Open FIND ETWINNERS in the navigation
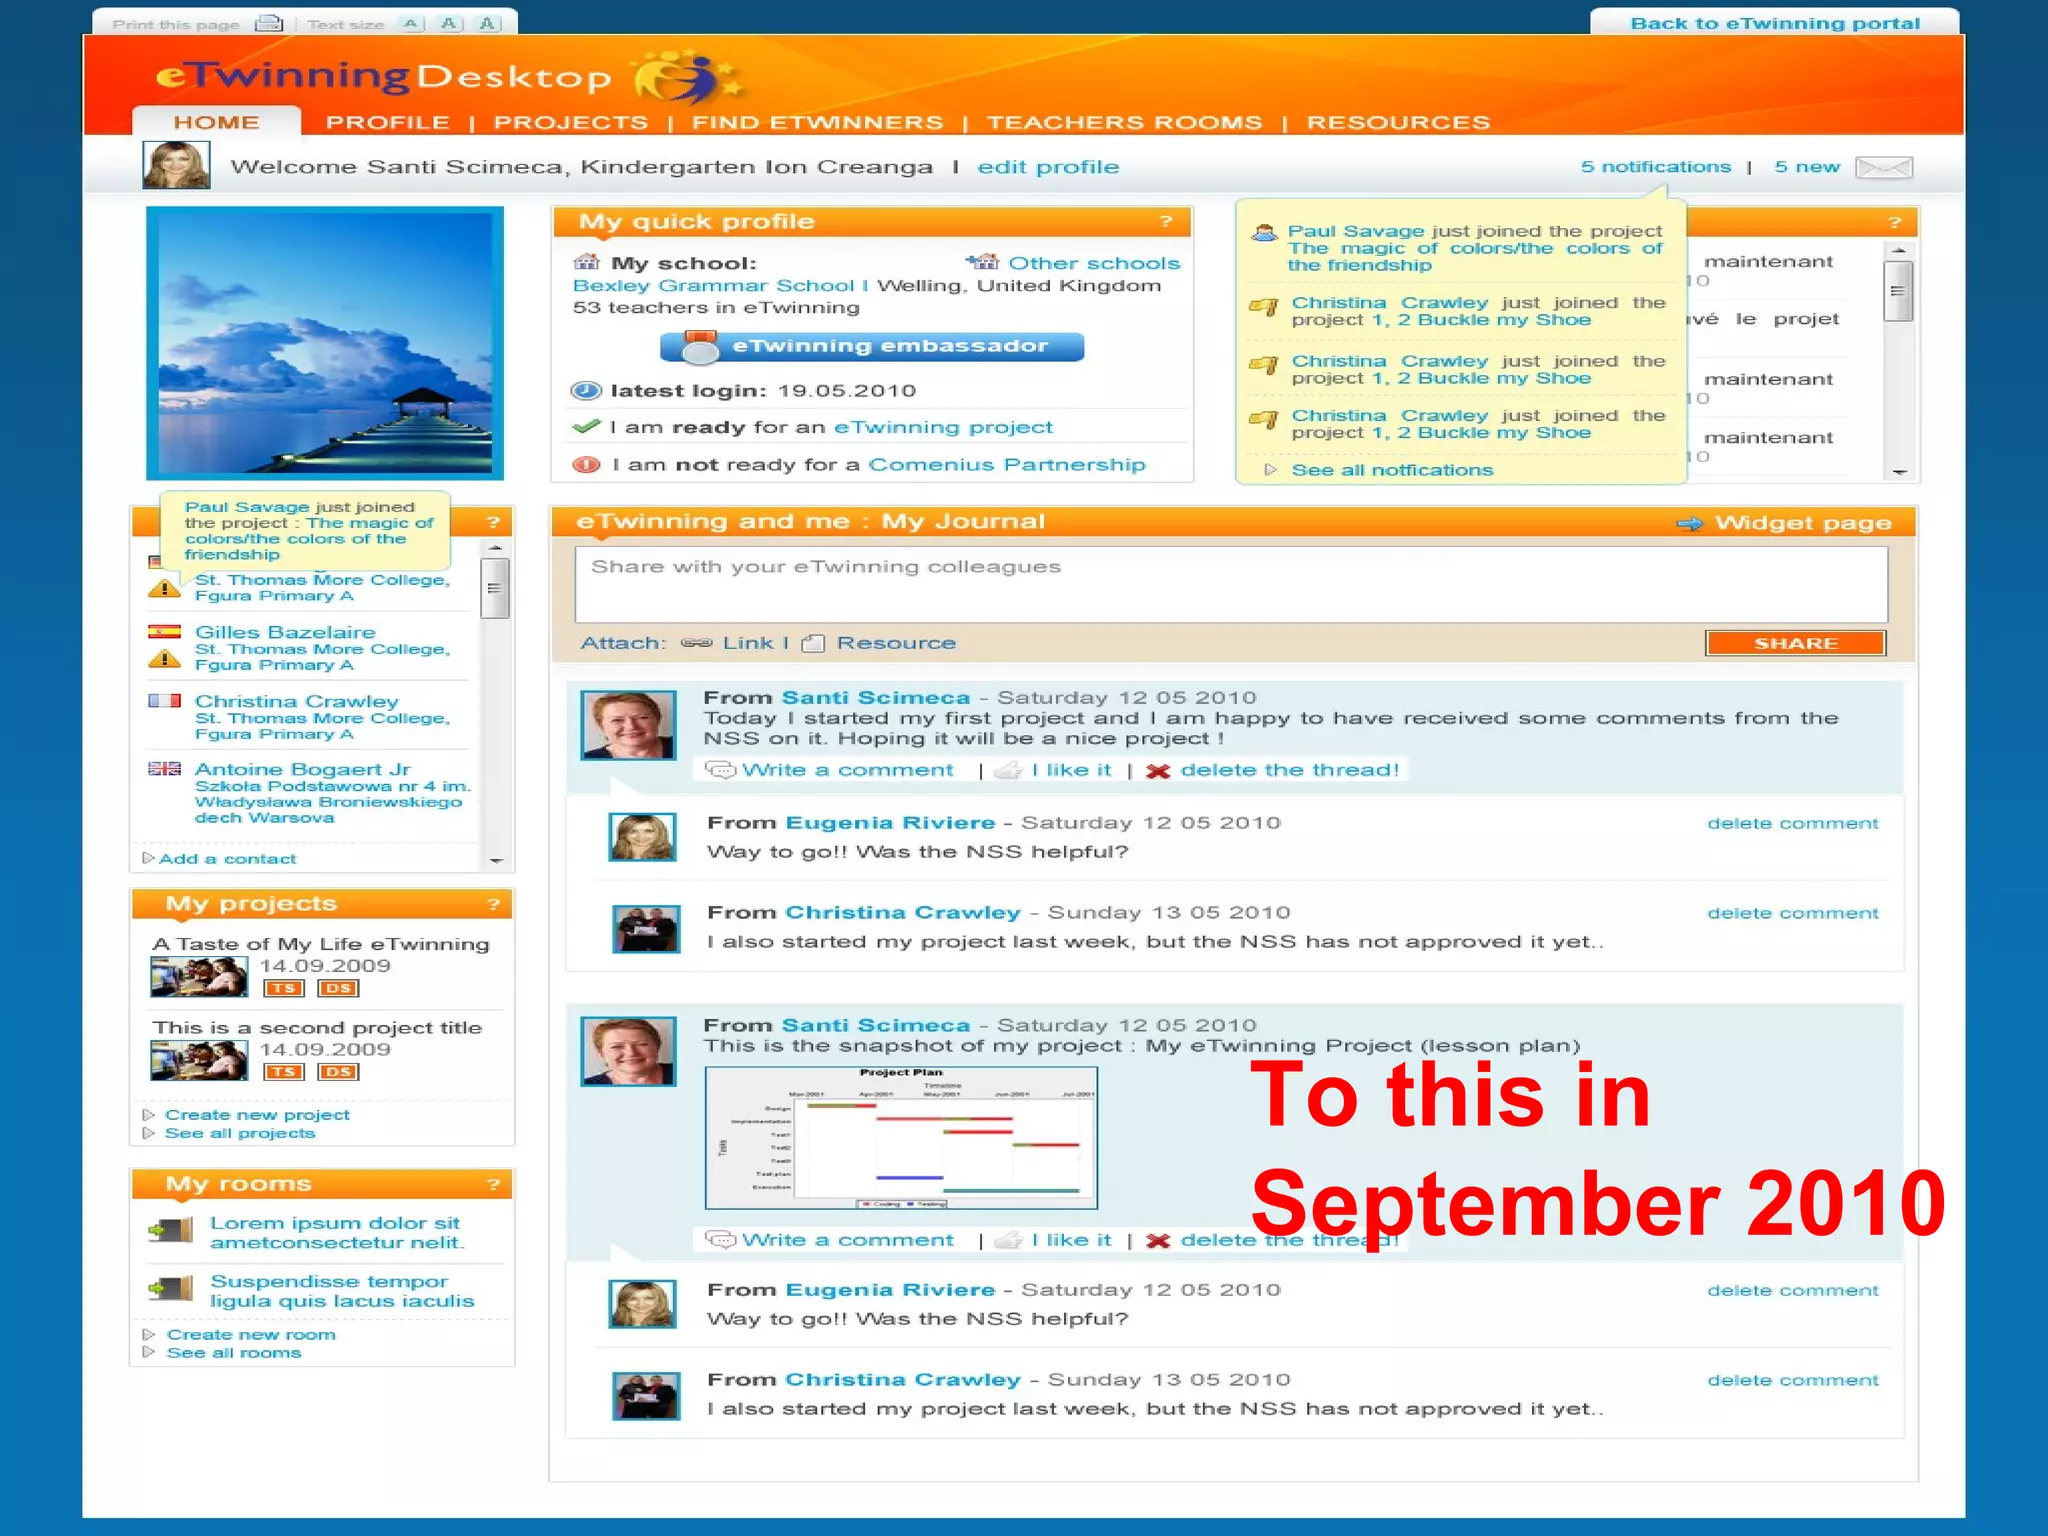 click(x=818, y=122)
